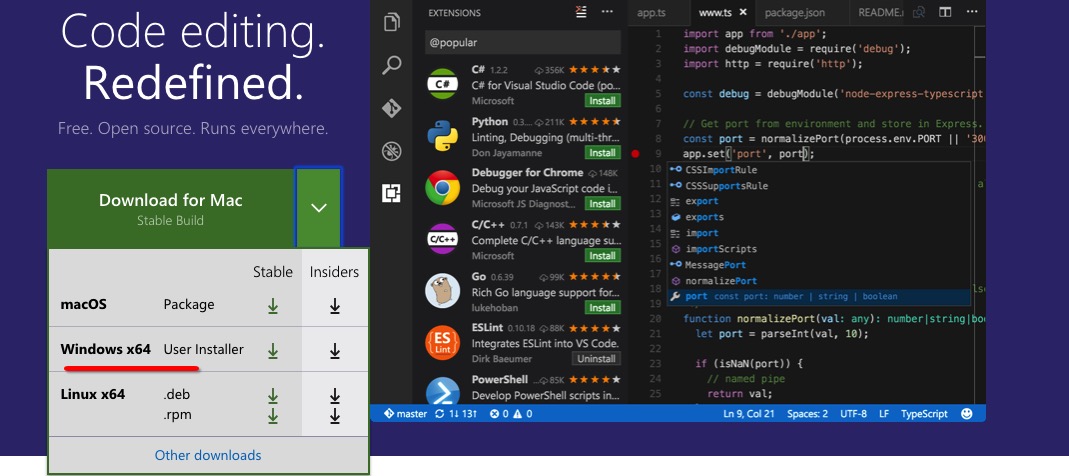Toggle the red breakpoint on line 9
This screenshot has height=476, width=1069.
635,154
